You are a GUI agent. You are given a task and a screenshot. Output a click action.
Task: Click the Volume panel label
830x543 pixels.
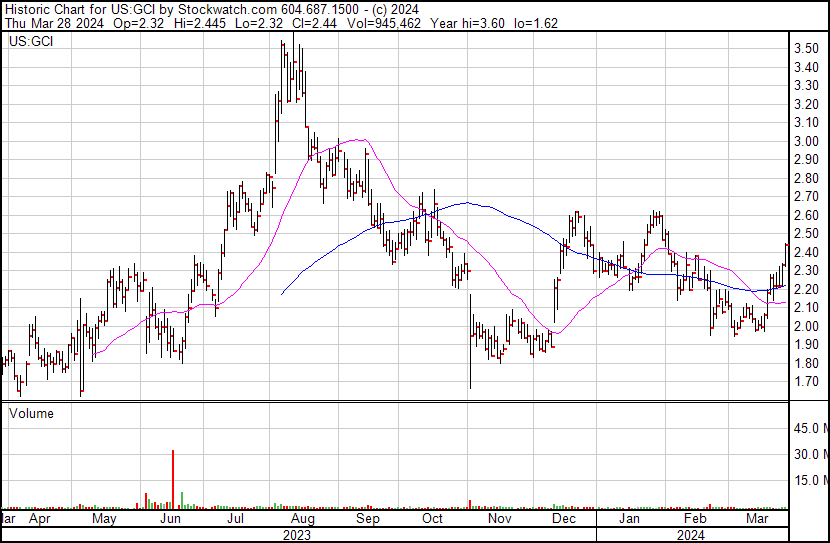[x=31, y=413]
